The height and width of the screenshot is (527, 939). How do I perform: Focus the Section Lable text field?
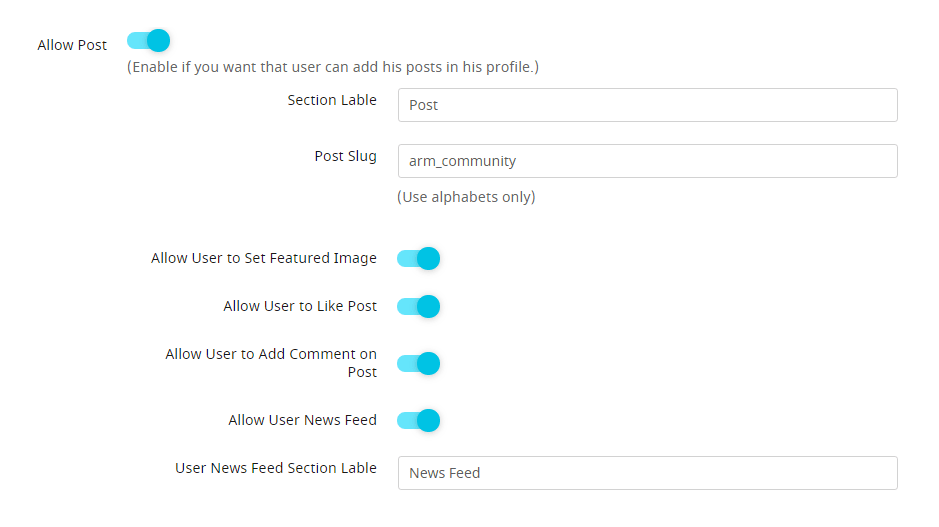[x=647, y=105]
